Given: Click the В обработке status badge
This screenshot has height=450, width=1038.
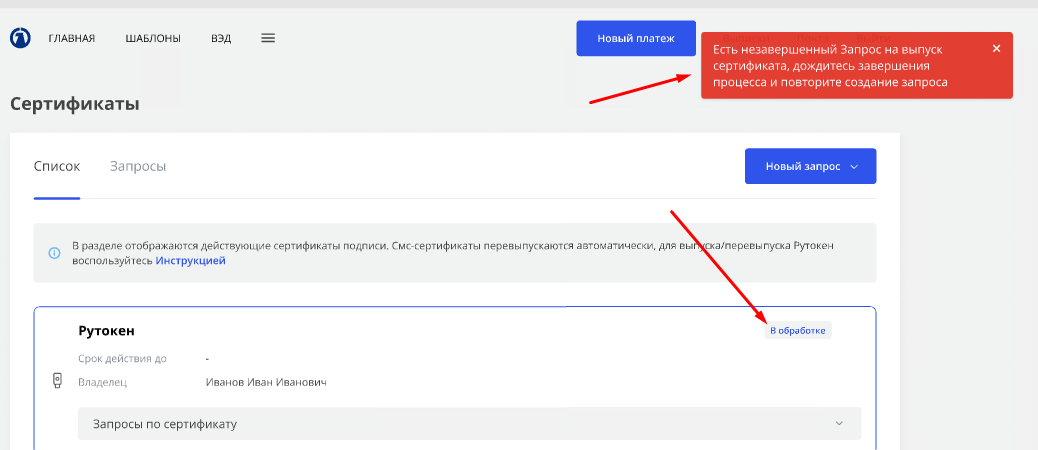Looking at the screenshot, I should pos(798,330).
